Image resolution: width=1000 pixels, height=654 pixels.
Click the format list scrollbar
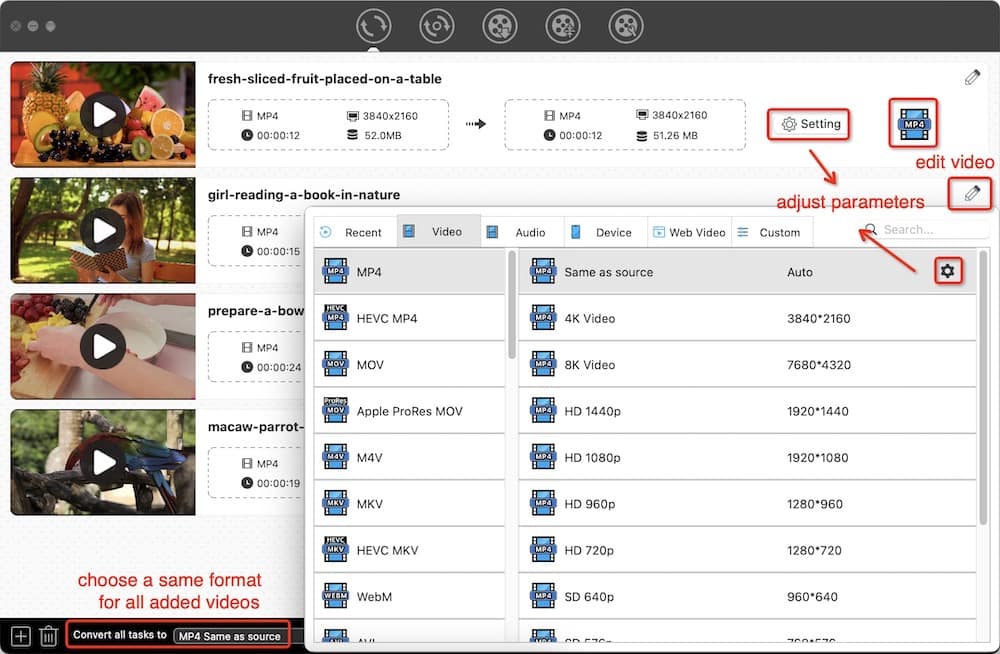(x=512, y=310)
